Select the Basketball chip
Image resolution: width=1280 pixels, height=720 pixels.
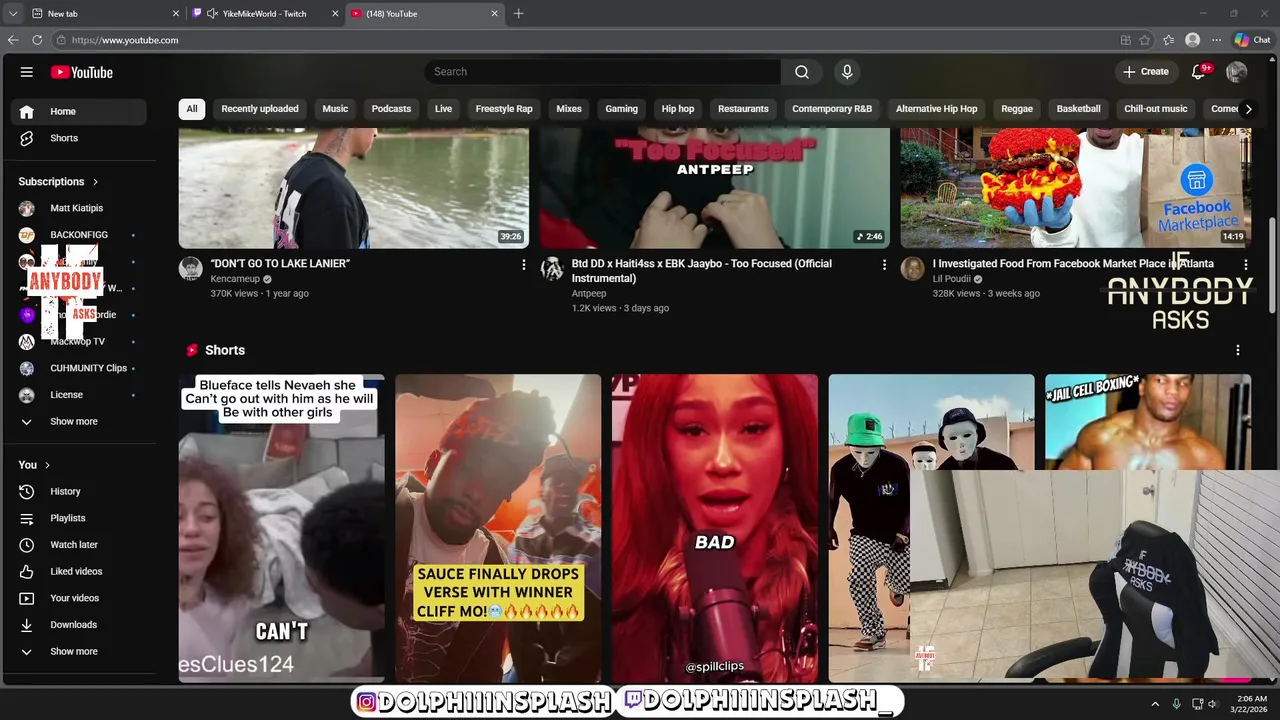(1078, 109)
